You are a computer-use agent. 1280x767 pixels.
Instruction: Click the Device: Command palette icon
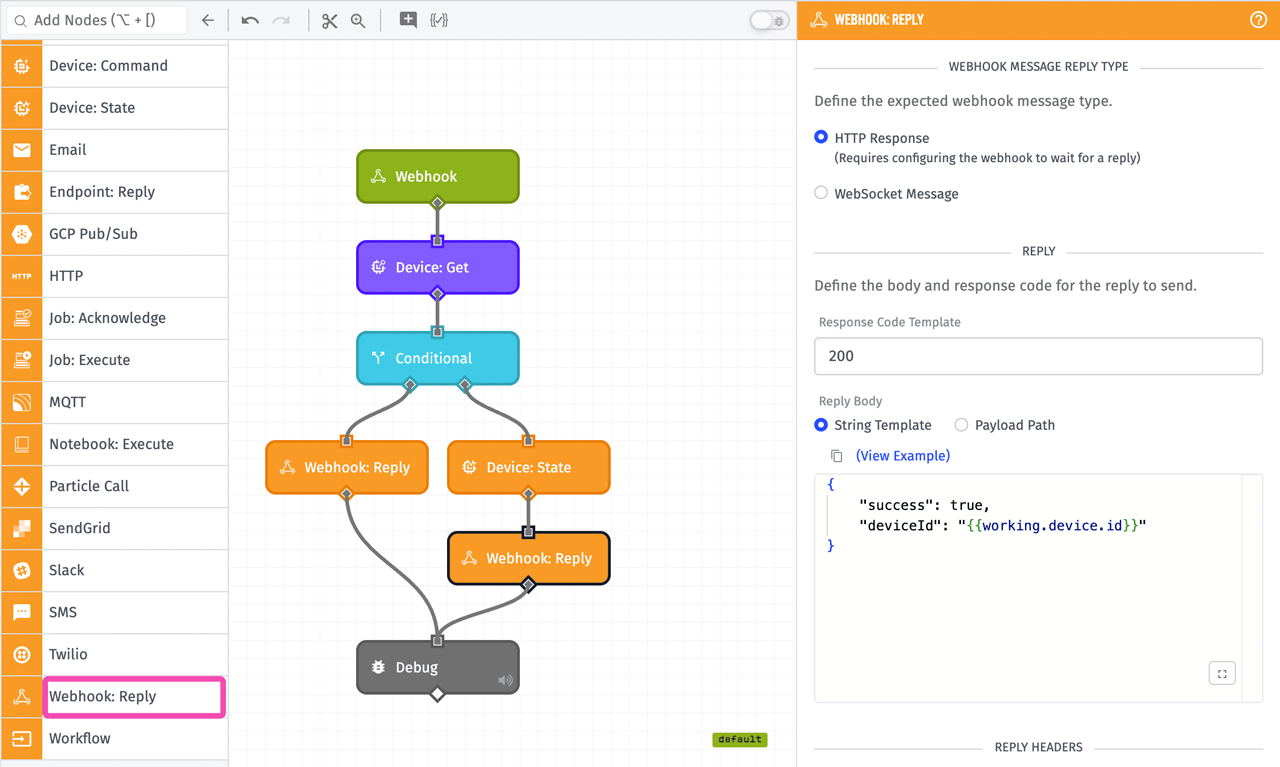[21, 66]
